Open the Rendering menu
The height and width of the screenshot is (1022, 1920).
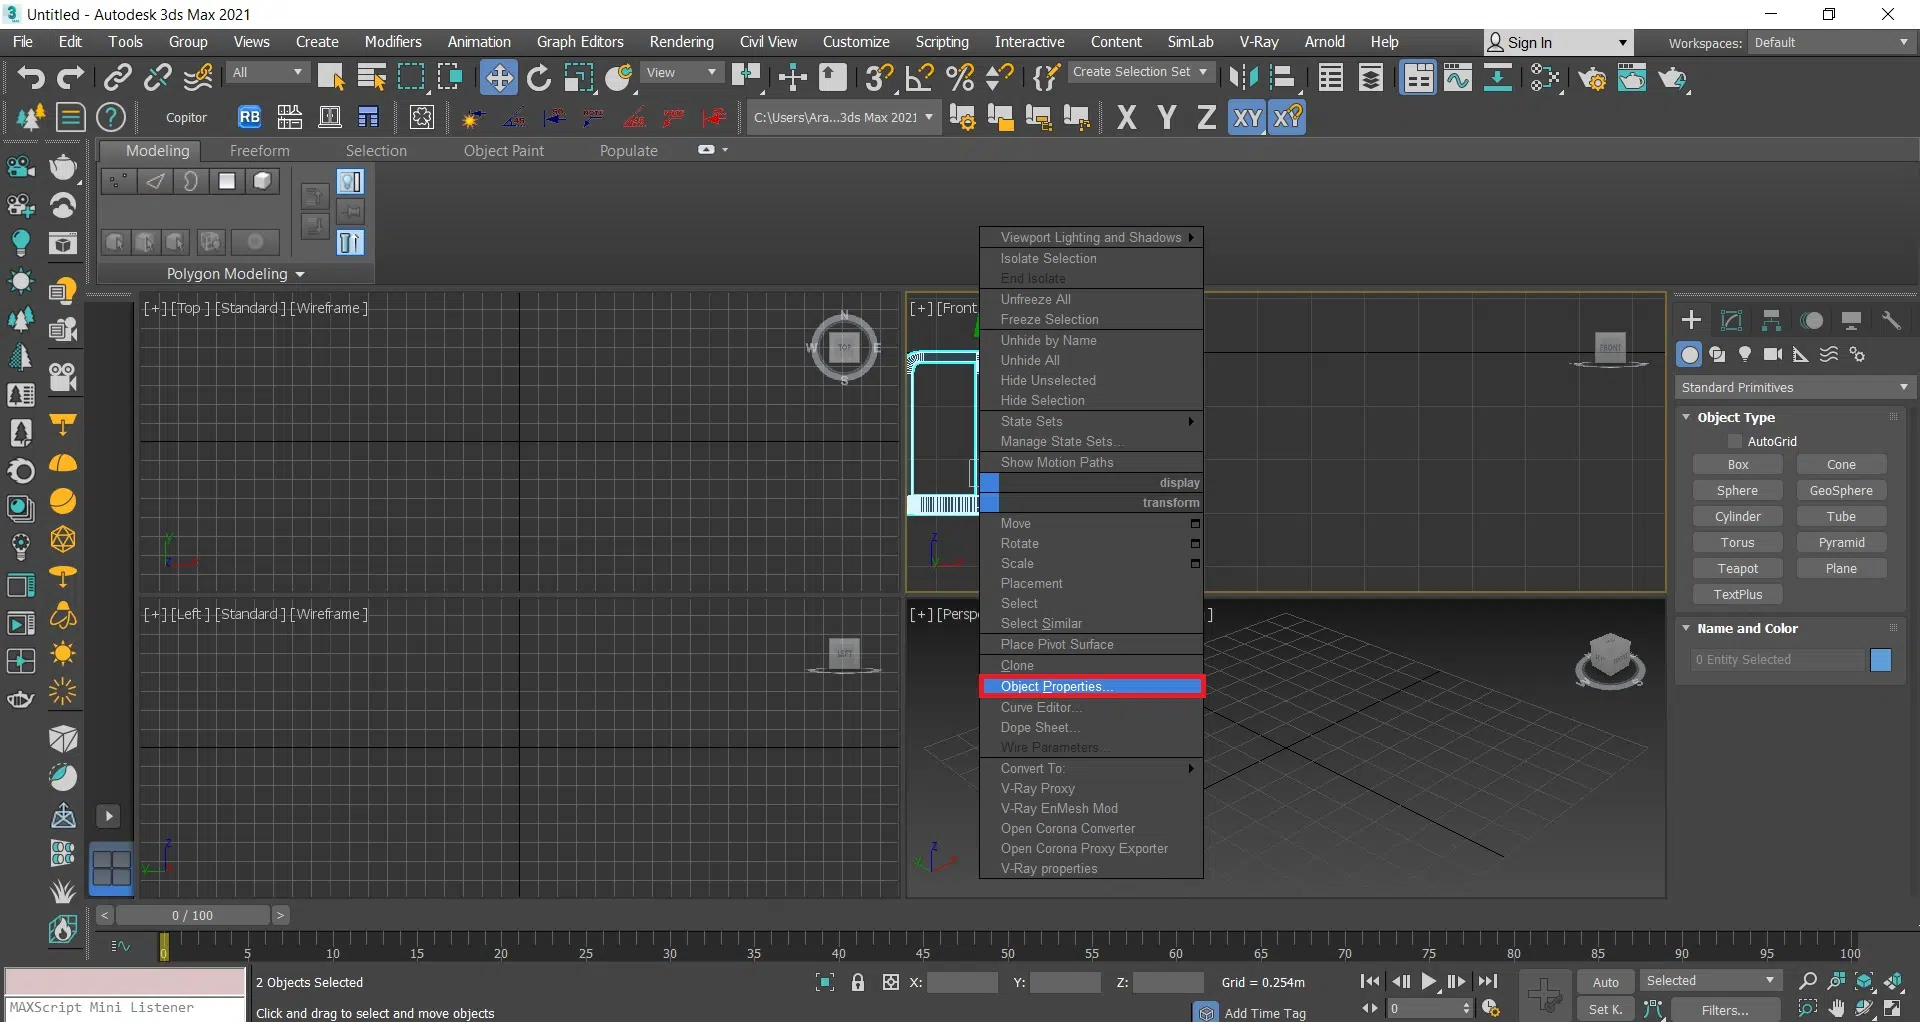681,42
